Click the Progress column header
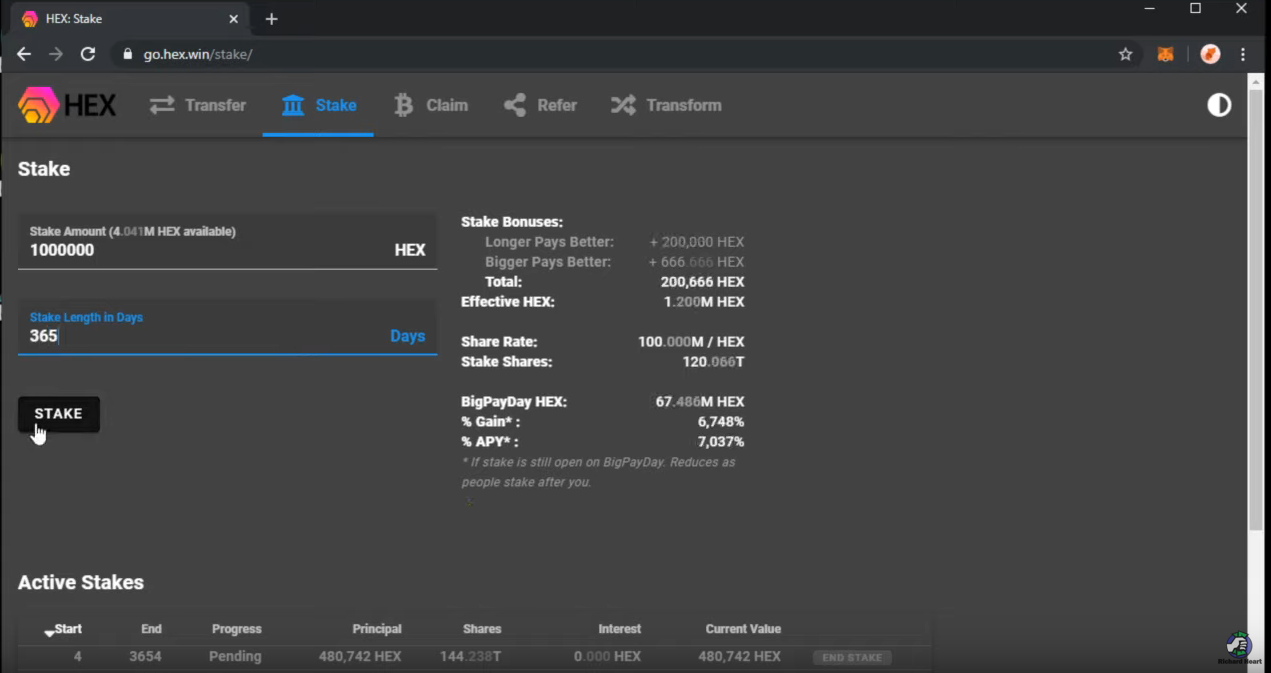 [236, 629]
